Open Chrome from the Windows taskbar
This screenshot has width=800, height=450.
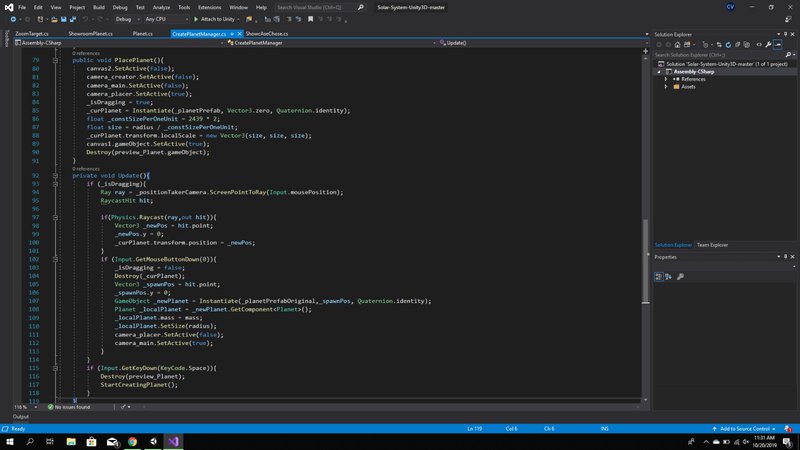click(133, 440)
